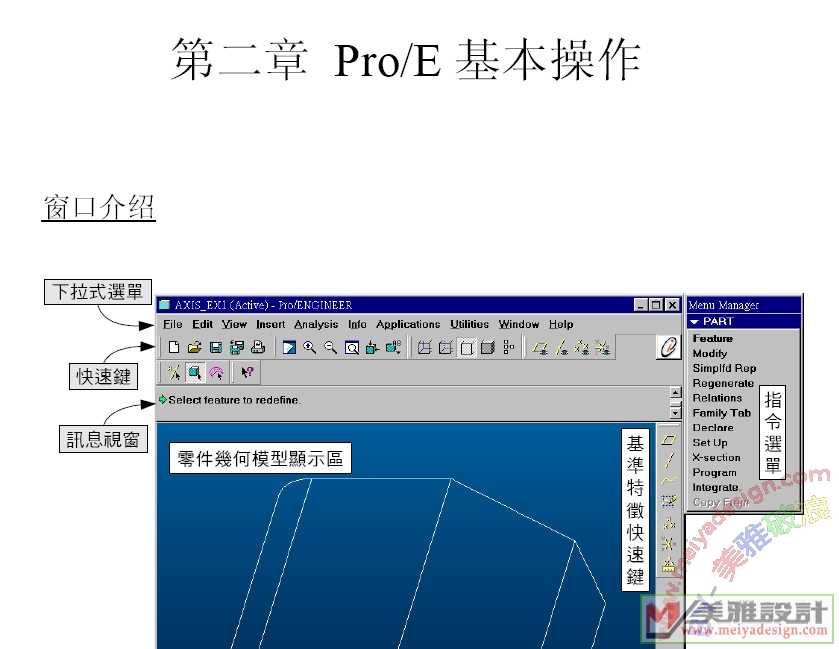Screen dimensions: 839x649
Task: Click the Orient model icon
Action: (x=372, y=348)
